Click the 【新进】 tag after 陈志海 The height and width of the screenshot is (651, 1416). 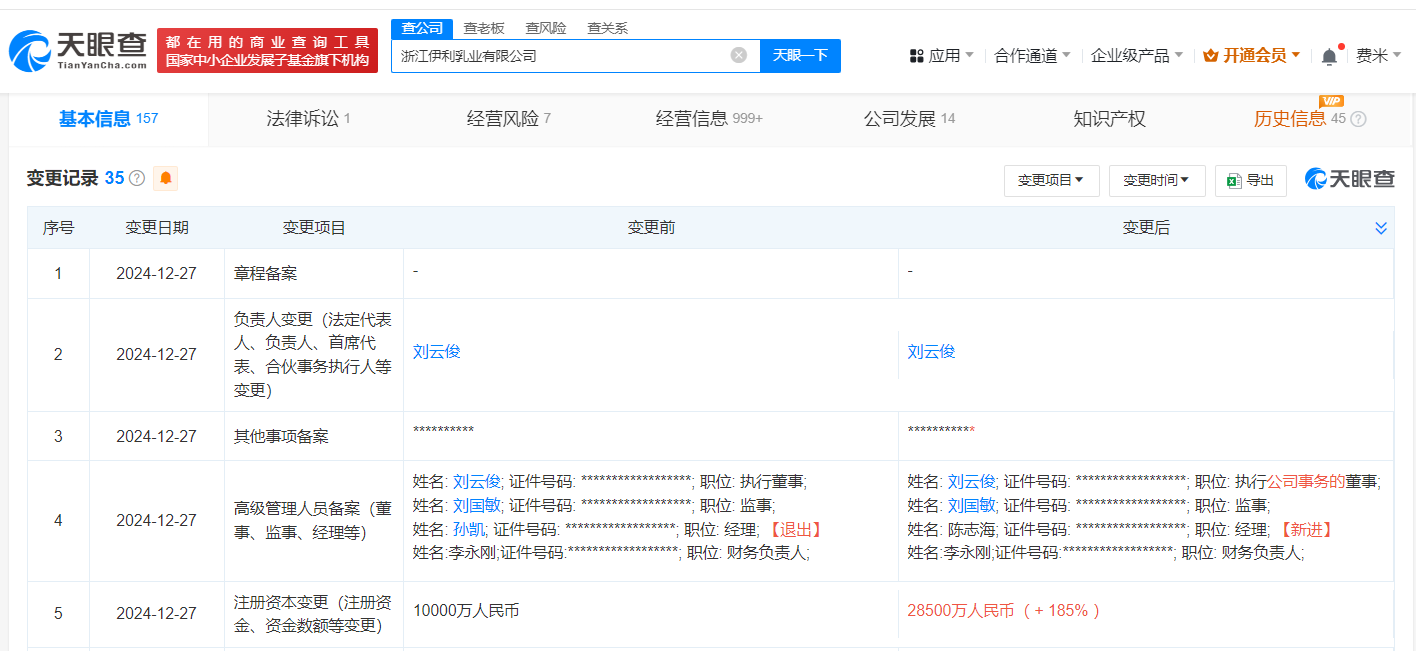(x=1306, y=529)
